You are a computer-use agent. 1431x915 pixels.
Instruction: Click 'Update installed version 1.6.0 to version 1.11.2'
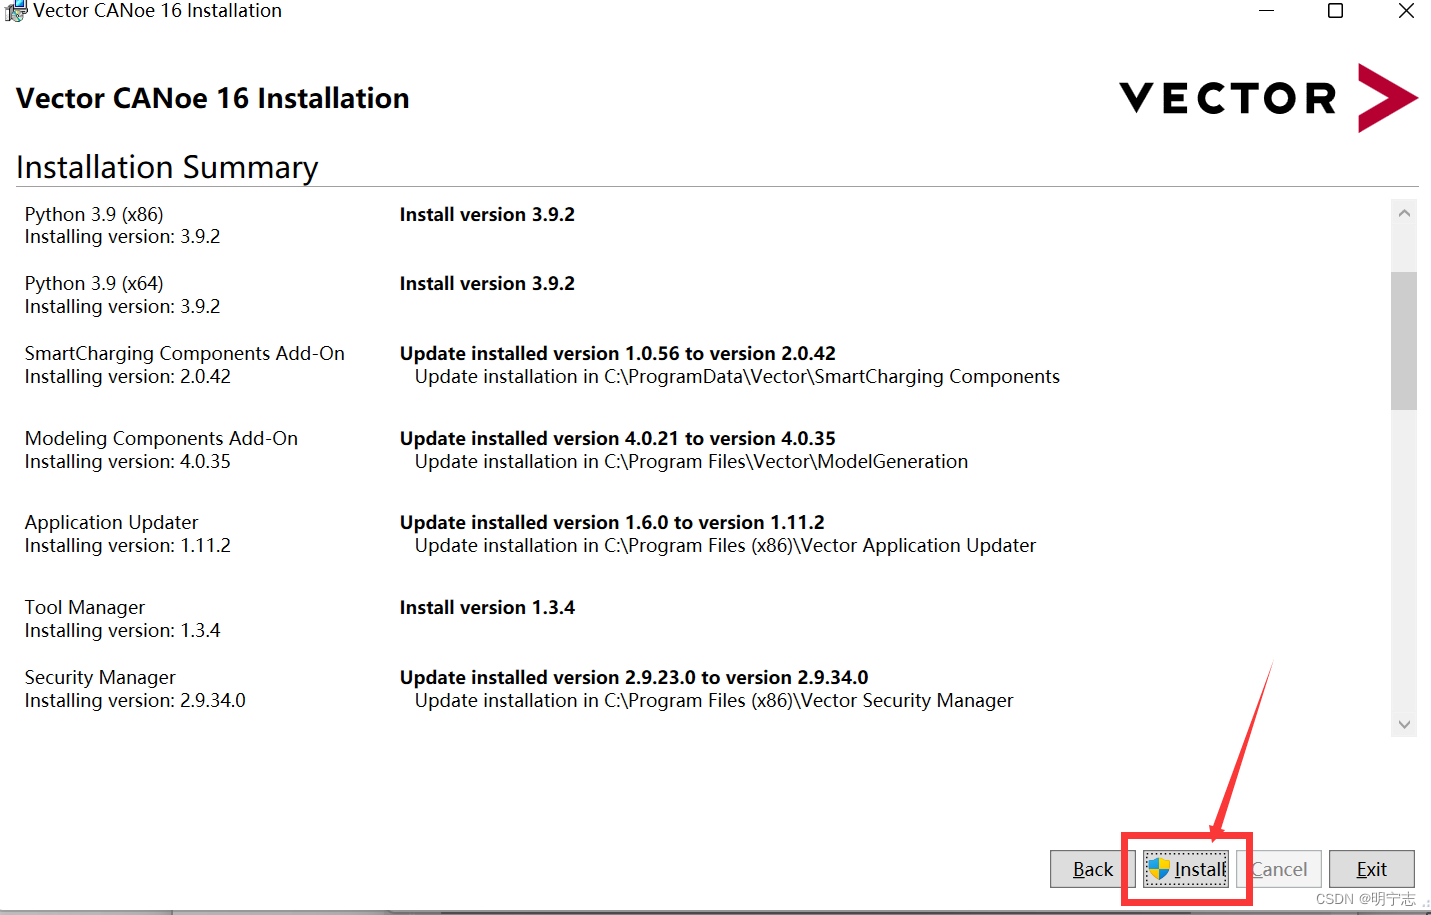(x=612, y=522)
